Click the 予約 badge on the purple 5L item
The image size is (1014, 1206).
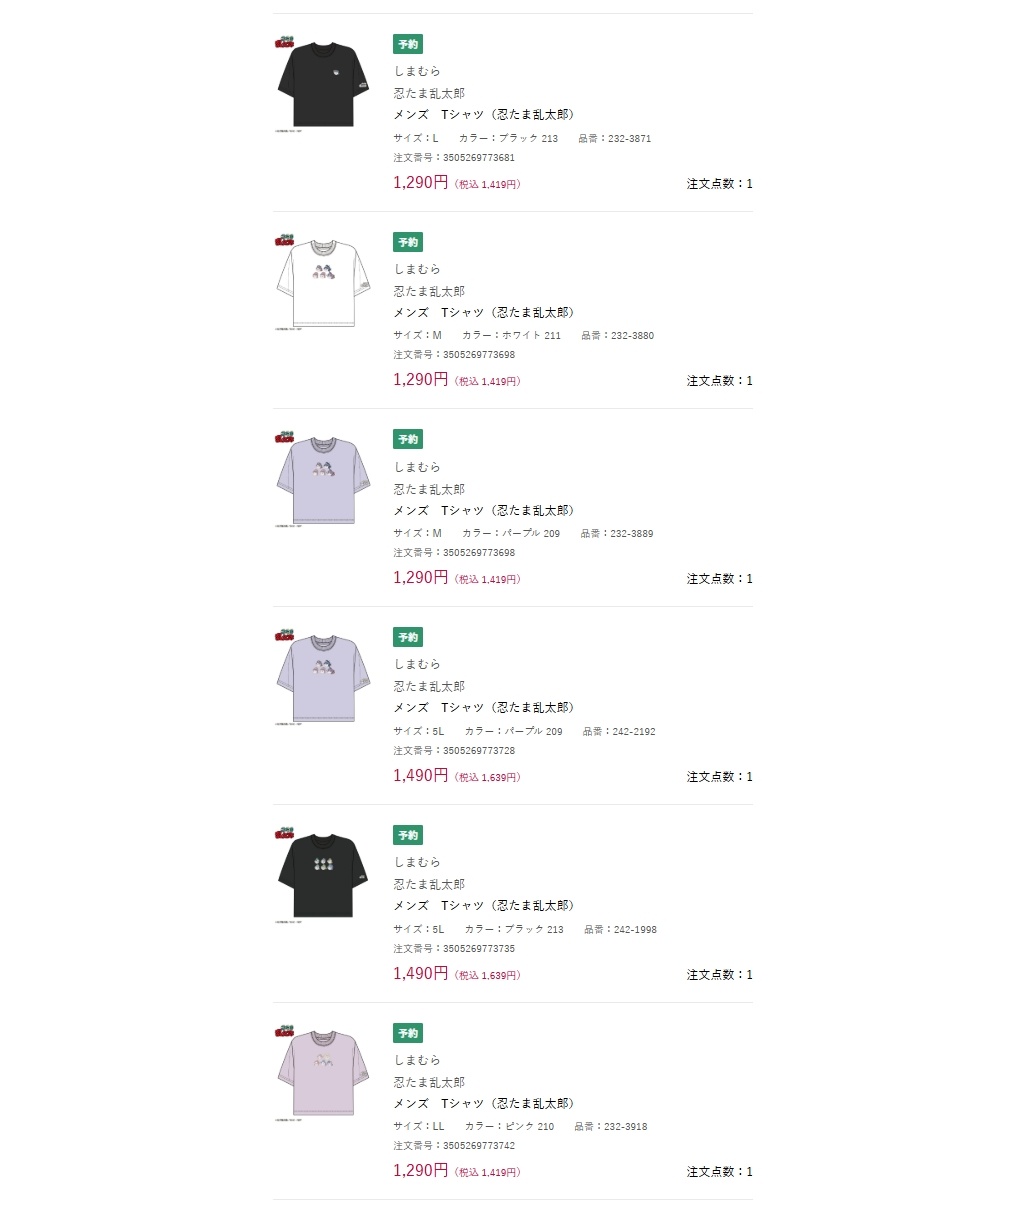pyautogui.click(x=408, y=638)
